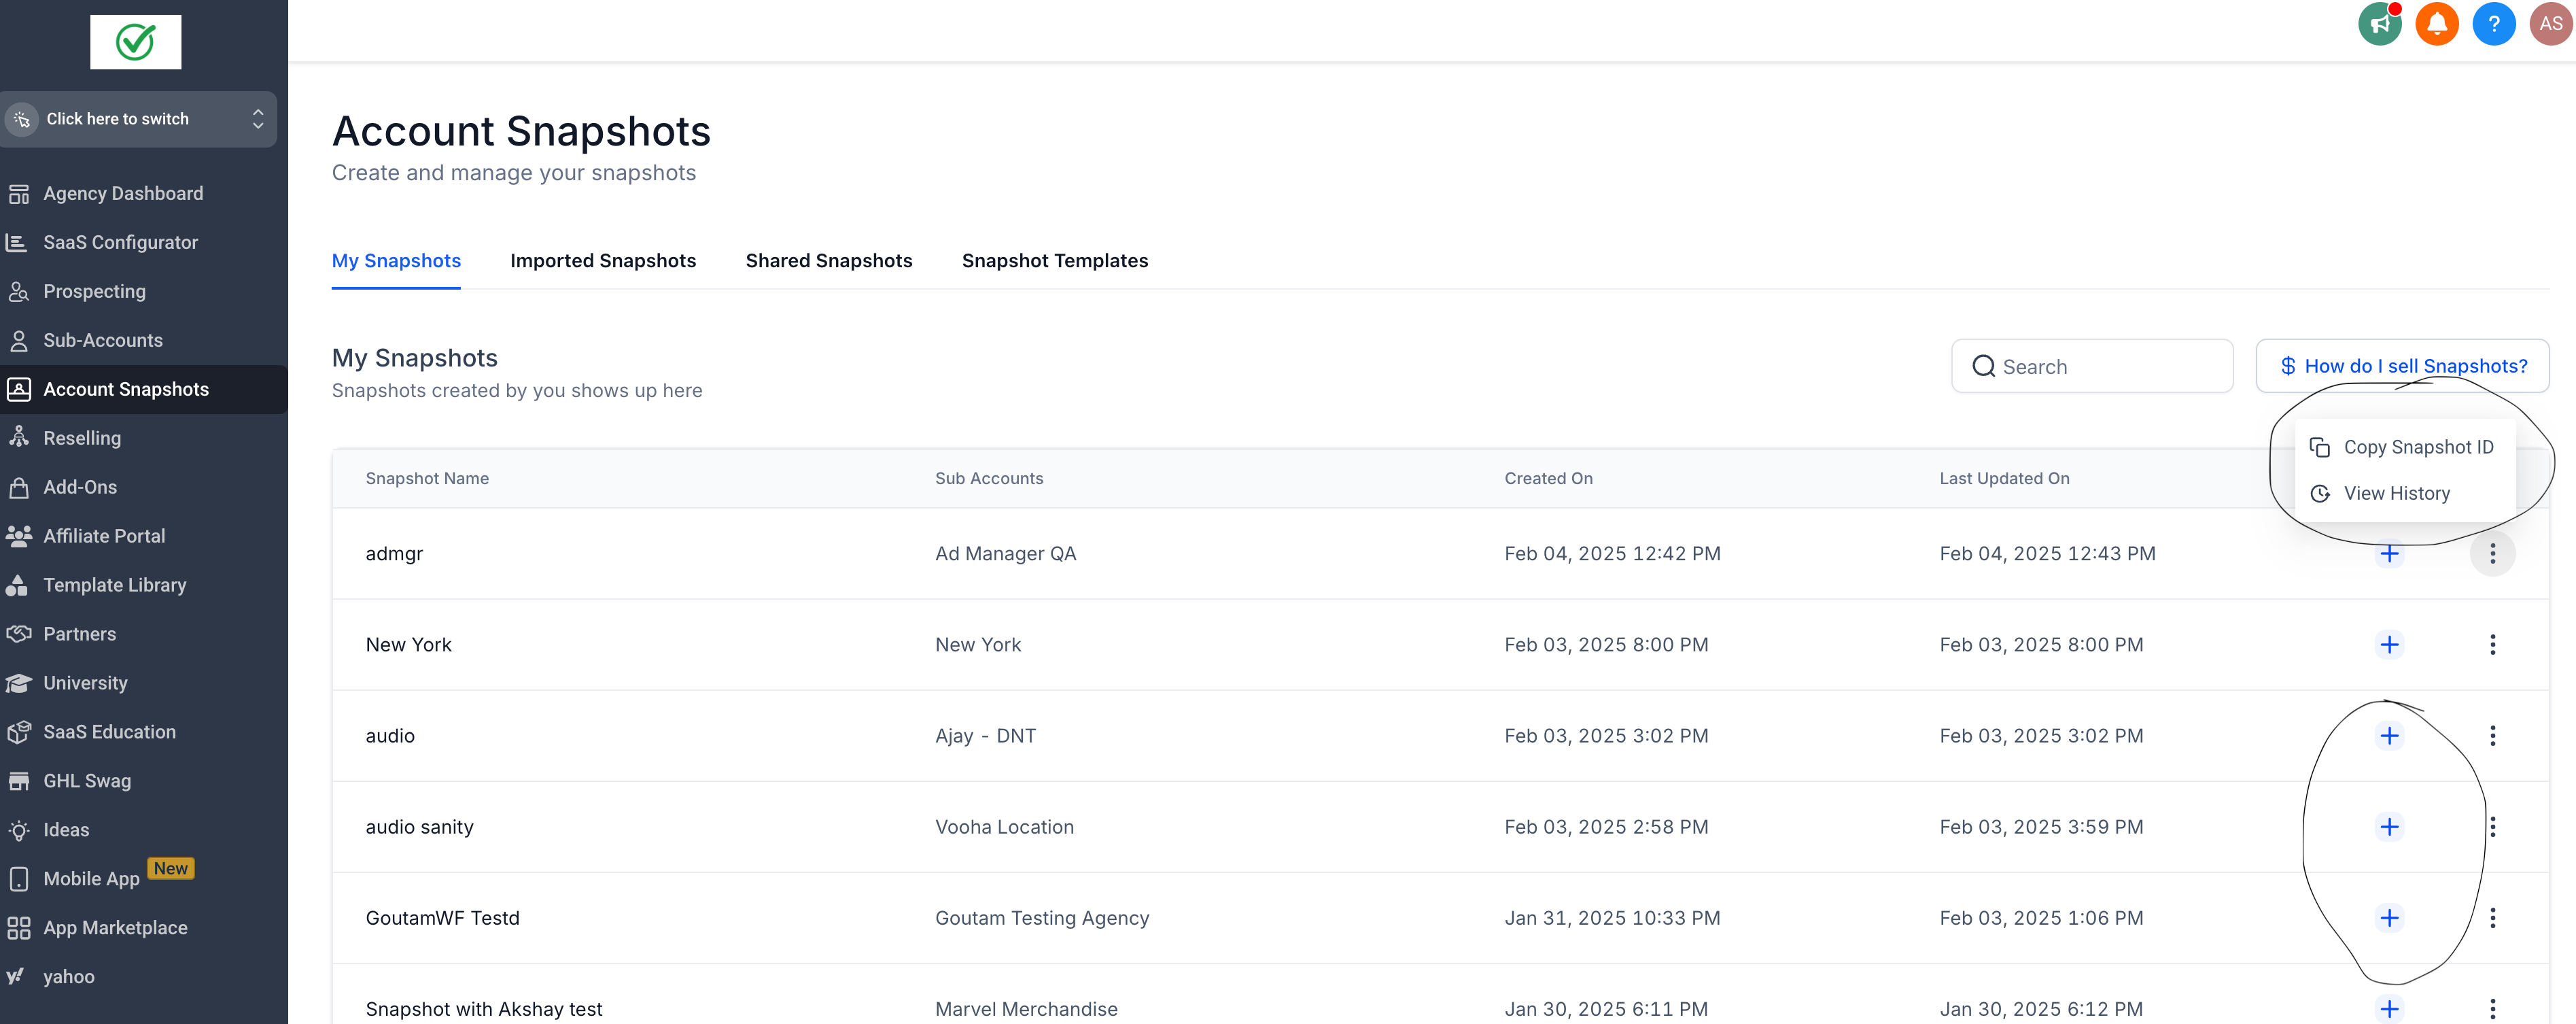Image resolution: width=2576 pixels, height=1024 pixels.
Task: Choose View History from the popup menu
Action: [x=2396, y=493]
